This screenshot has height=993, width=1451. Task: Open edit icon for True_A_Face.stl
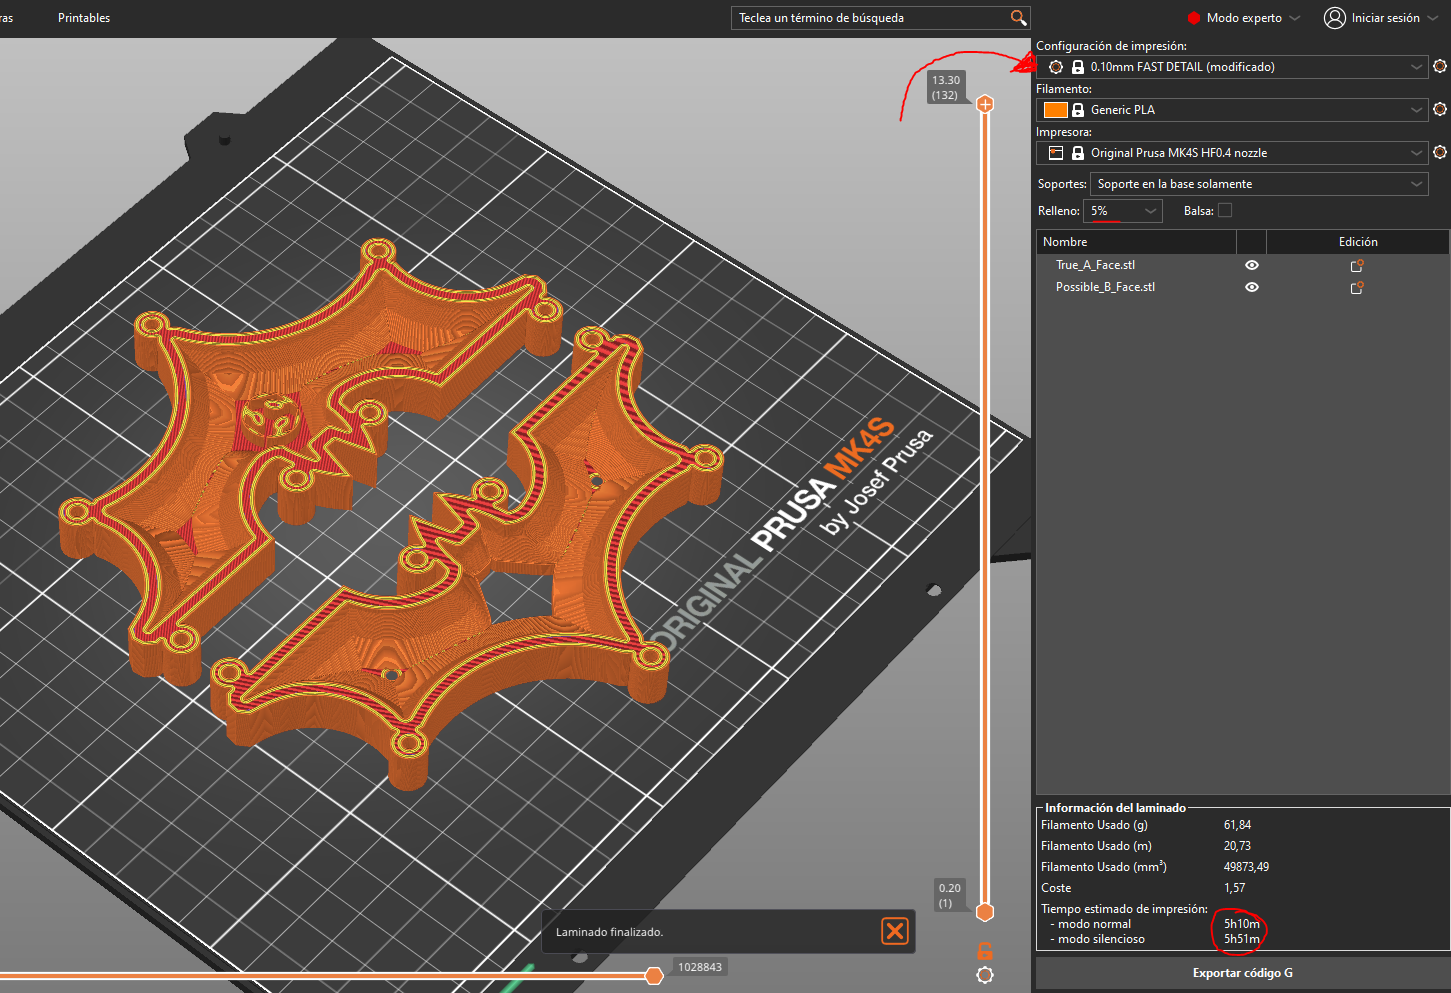[1357, 265]
